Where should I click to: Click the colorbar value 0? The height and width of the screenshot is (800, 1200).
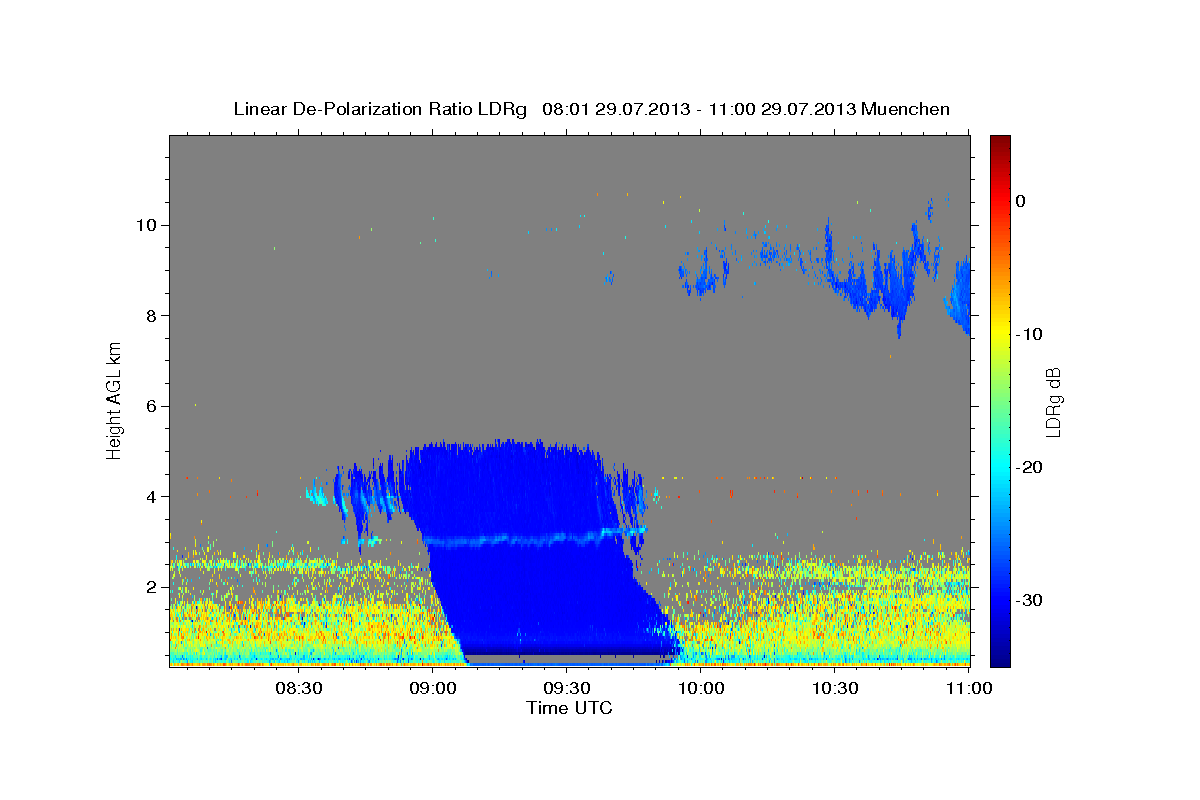pos(1021,201)
